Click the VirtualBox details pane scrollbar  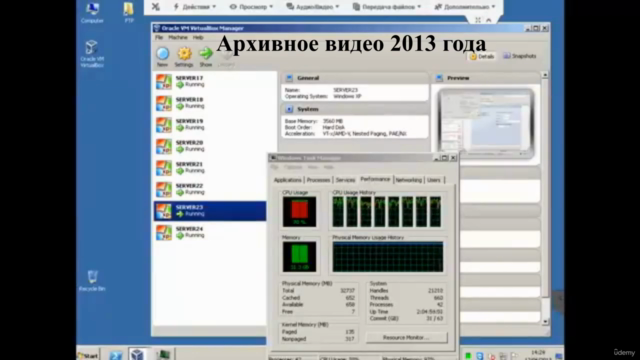point(545,187)
